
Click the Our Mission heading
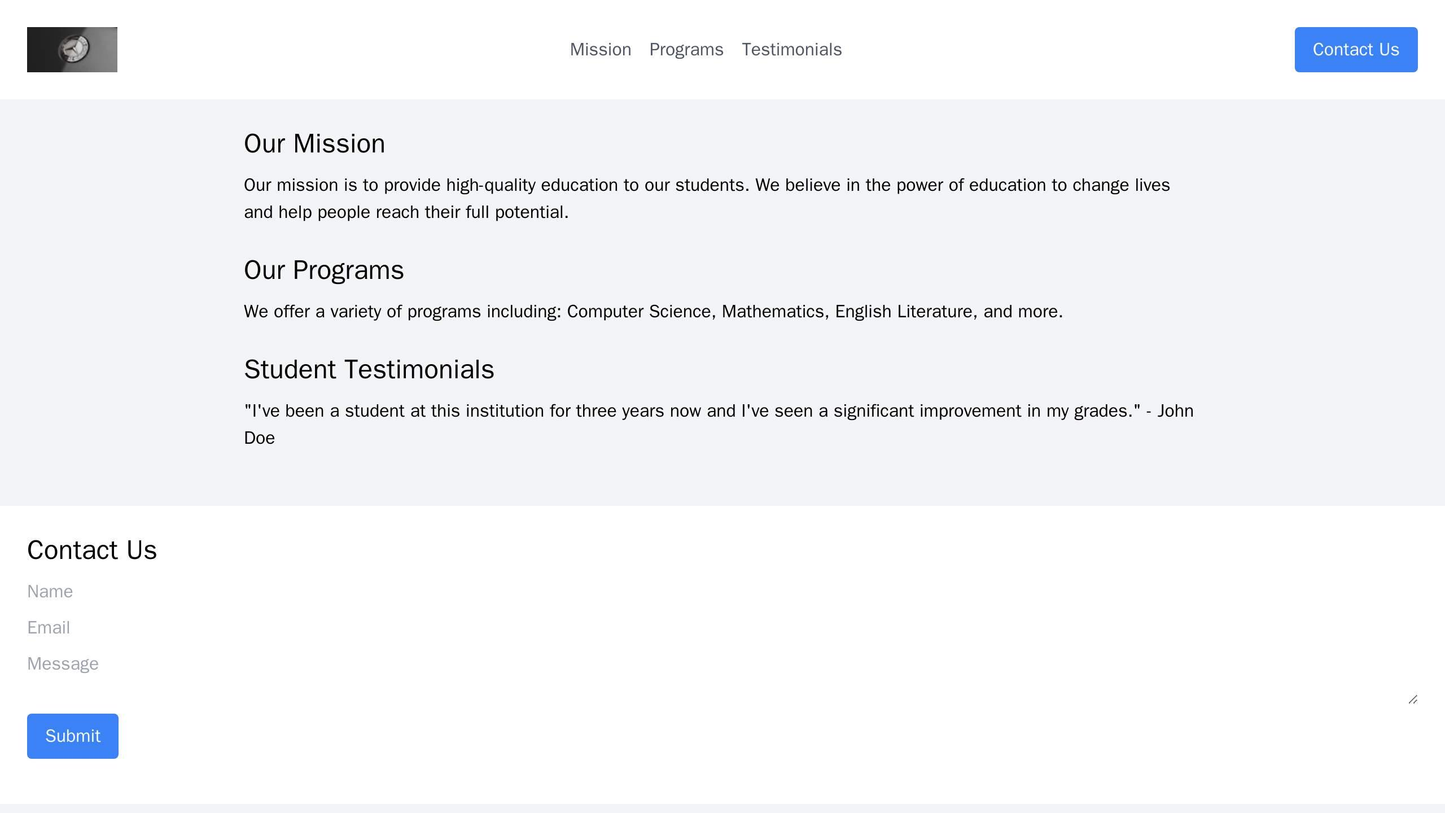pyautogui.click(x=313, y=144)
